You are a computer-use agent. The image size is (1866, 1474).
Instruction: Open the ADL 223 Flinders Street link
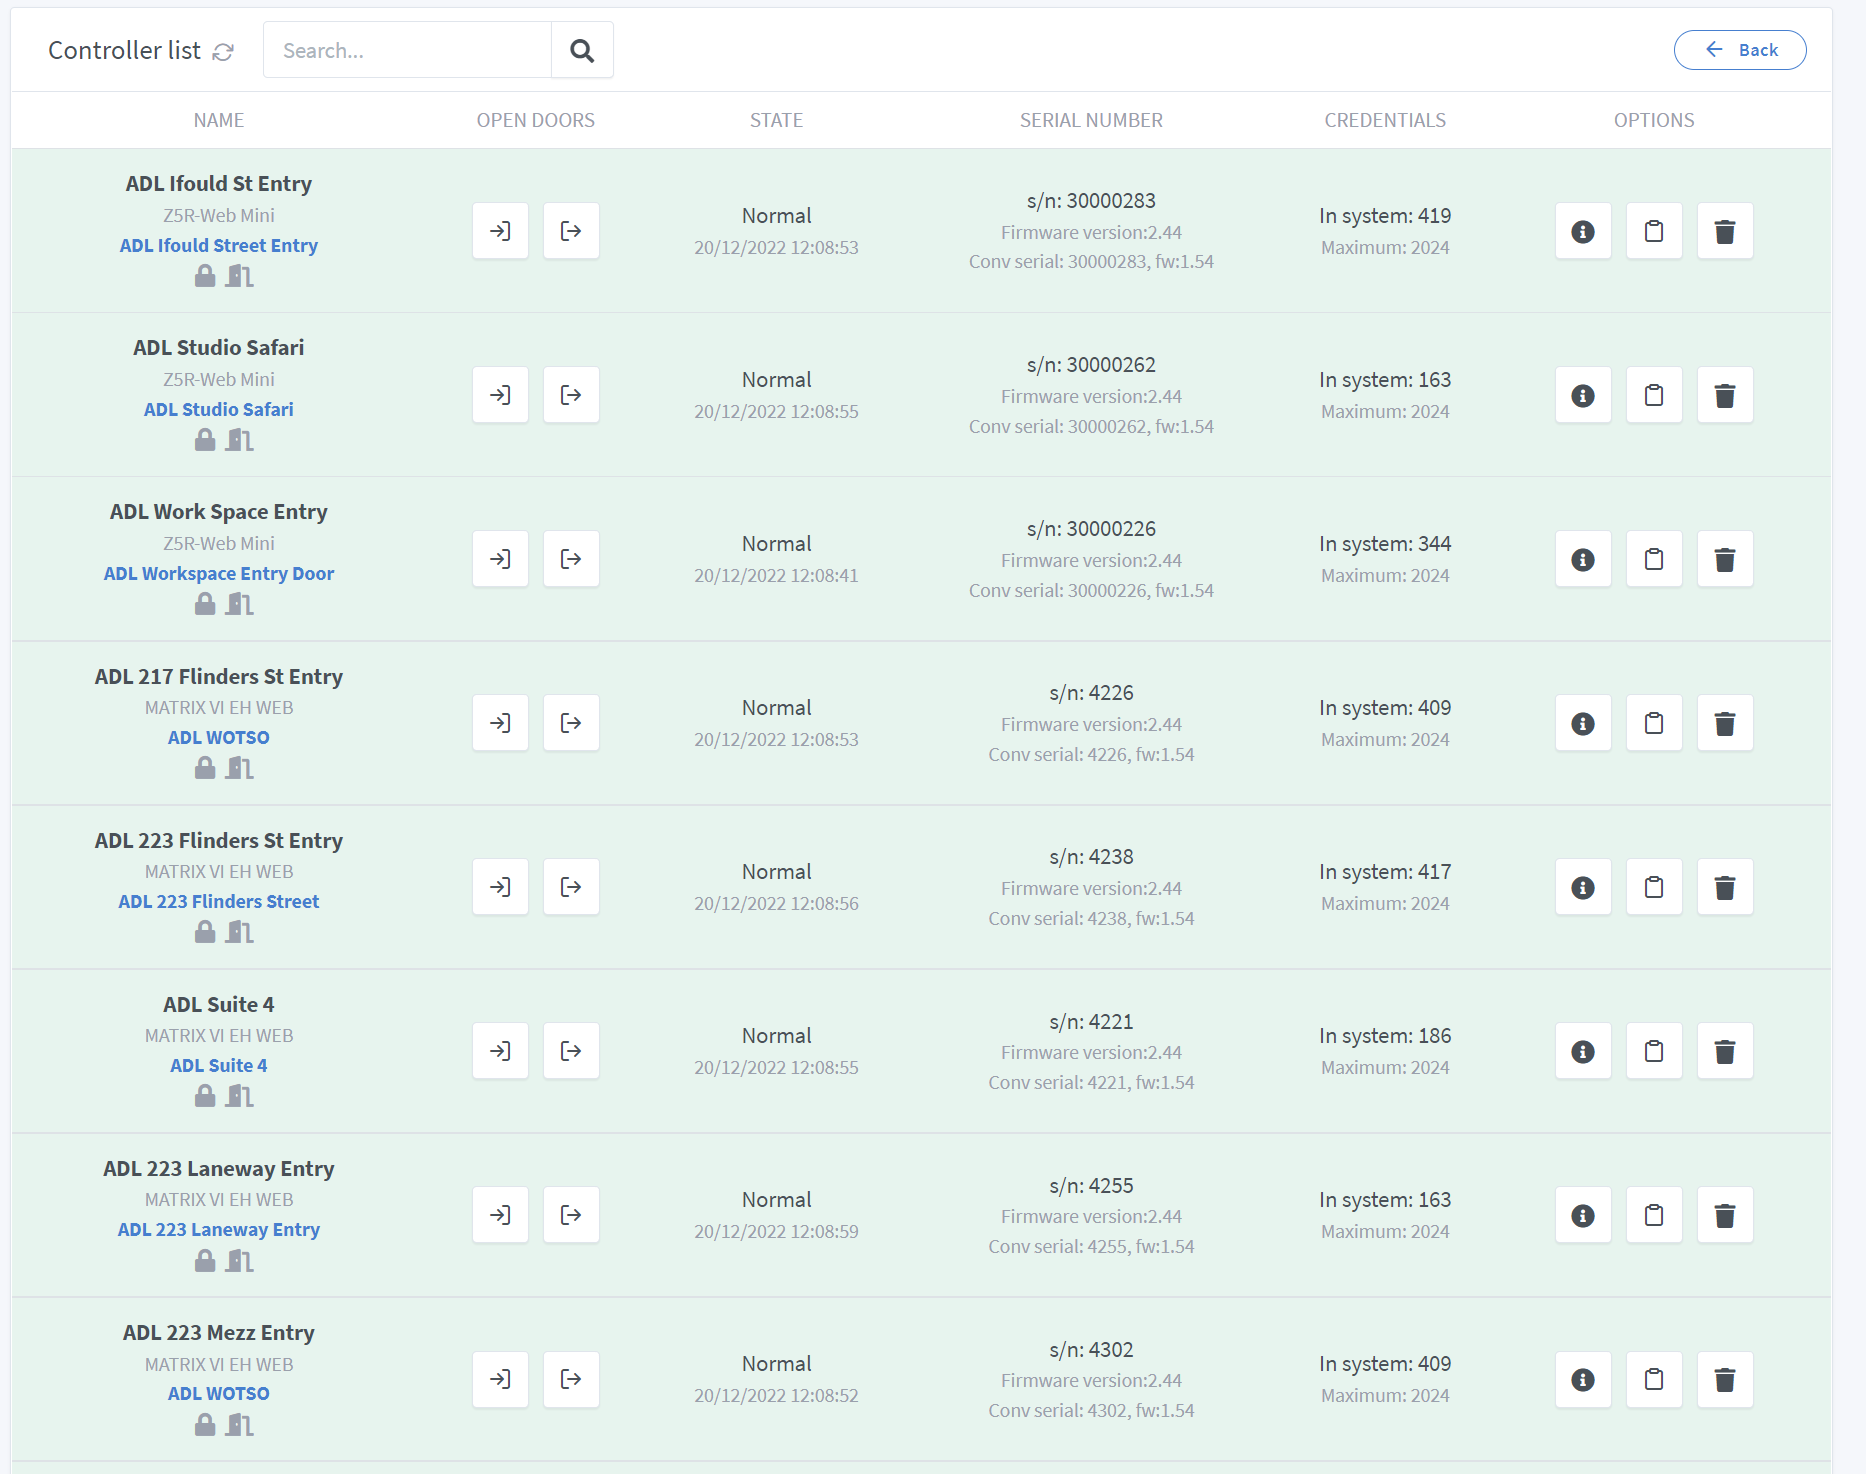click(219, 901)
